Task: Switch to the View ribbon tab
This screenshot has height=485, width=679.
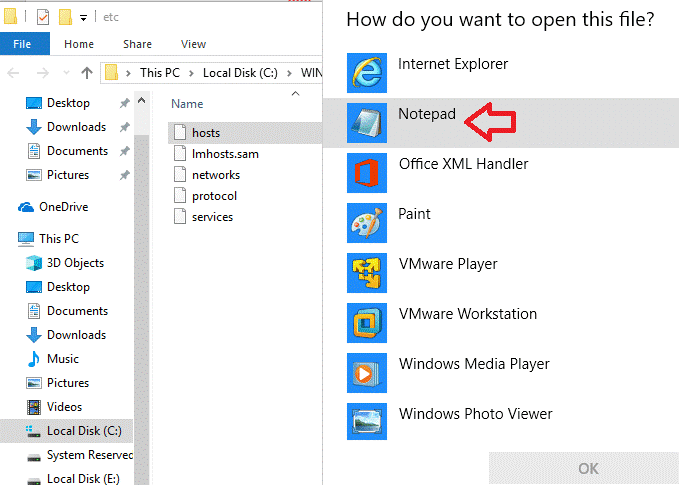Action: [193, 44]
